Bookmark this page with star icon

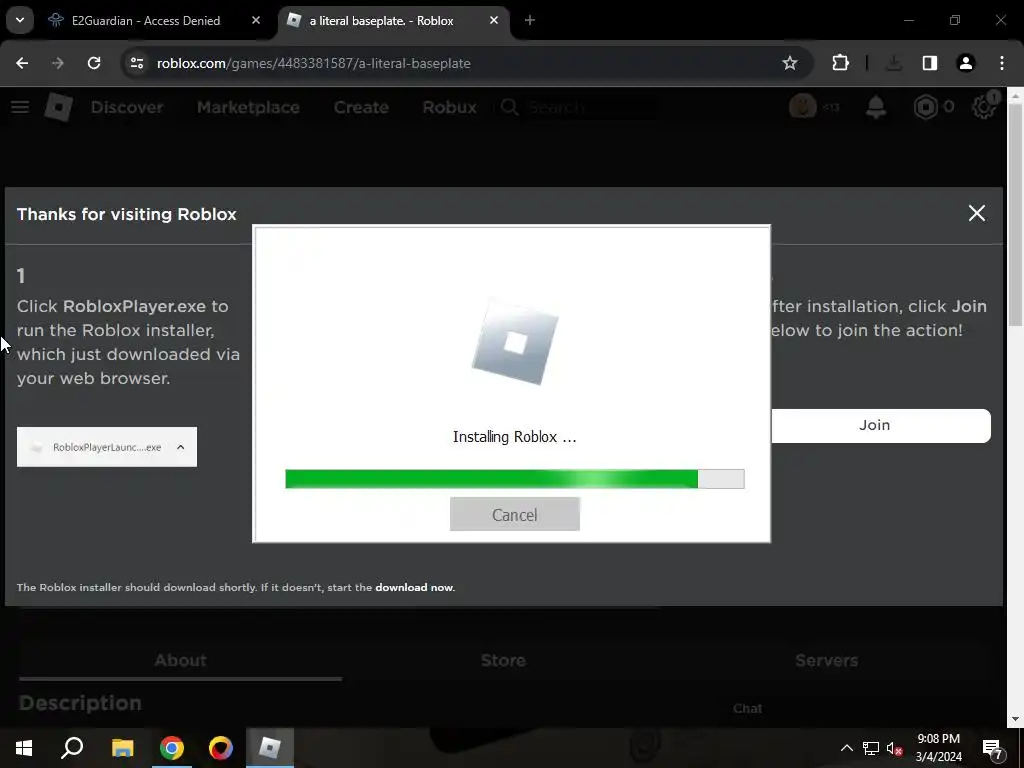[790, 63]
